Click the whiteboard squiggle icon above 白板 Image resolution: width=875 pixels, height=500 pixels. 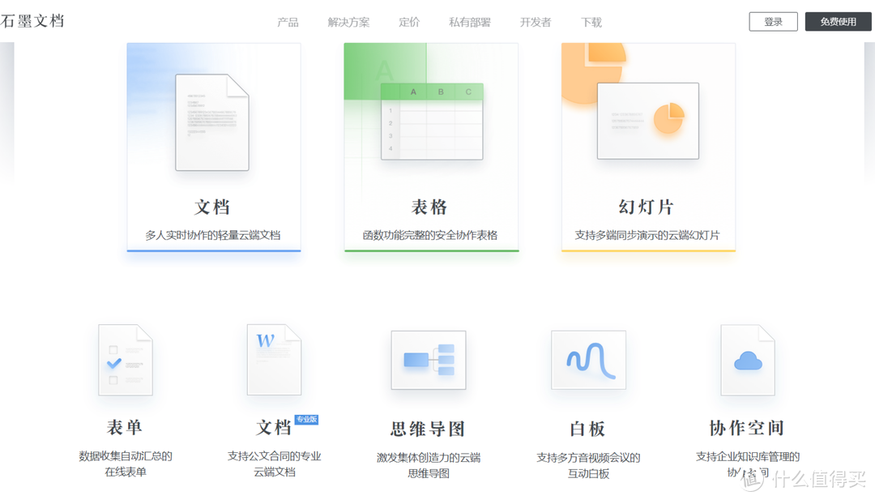tap(589, 360)
